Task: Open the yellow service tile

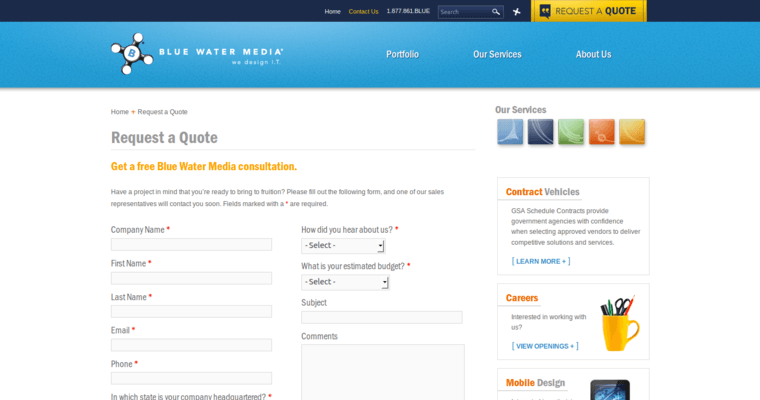Action: [632, 132]
